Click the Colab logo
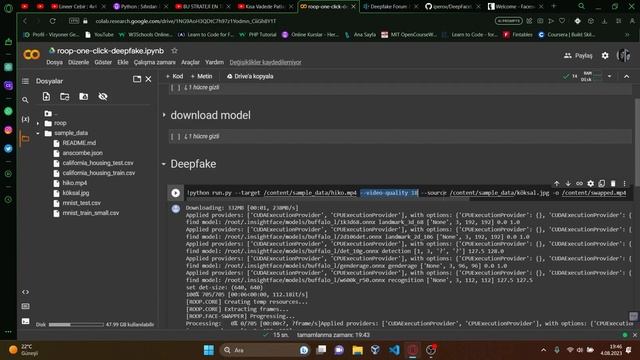This screenshot has width=640, height=360. click(x=32, y=54)
